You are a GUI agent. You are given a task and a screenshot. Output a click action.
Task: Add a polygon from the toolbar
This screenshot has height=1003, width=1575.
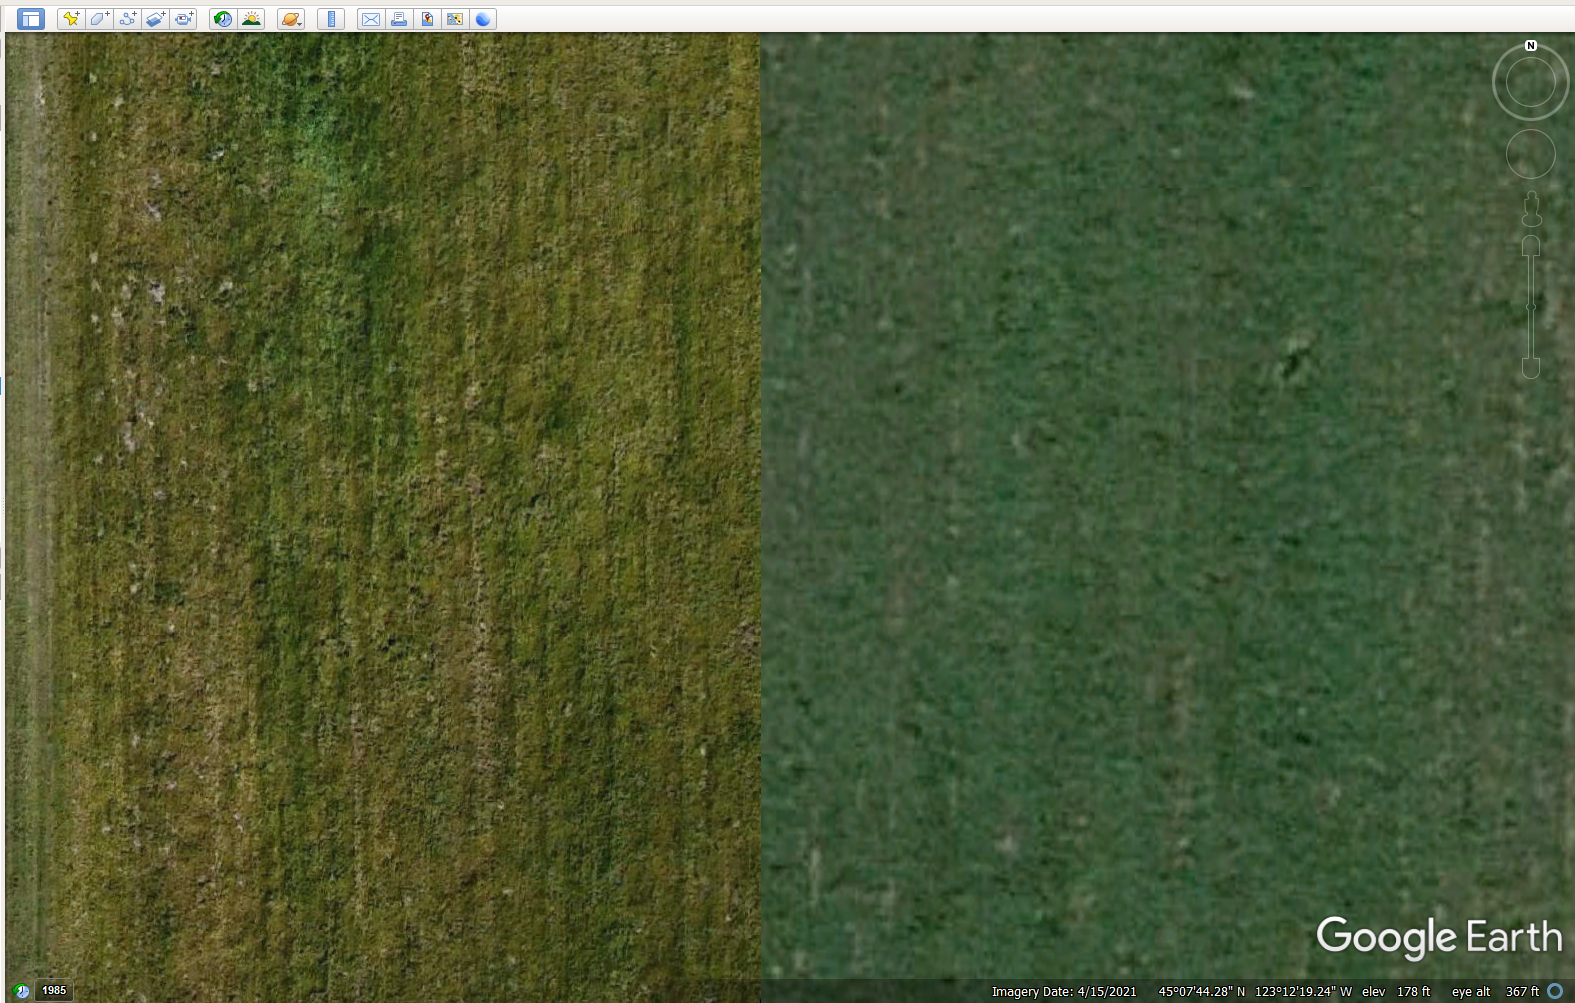(99, 19)
